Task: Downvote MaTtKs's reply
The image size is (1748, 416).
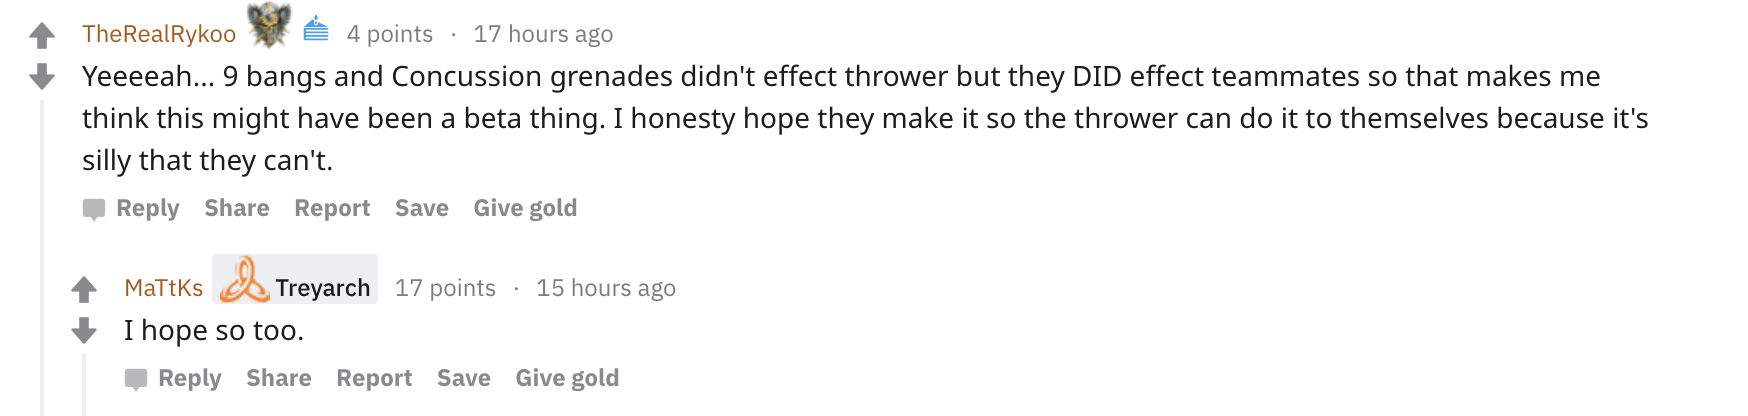Action: tap(84, 330)
